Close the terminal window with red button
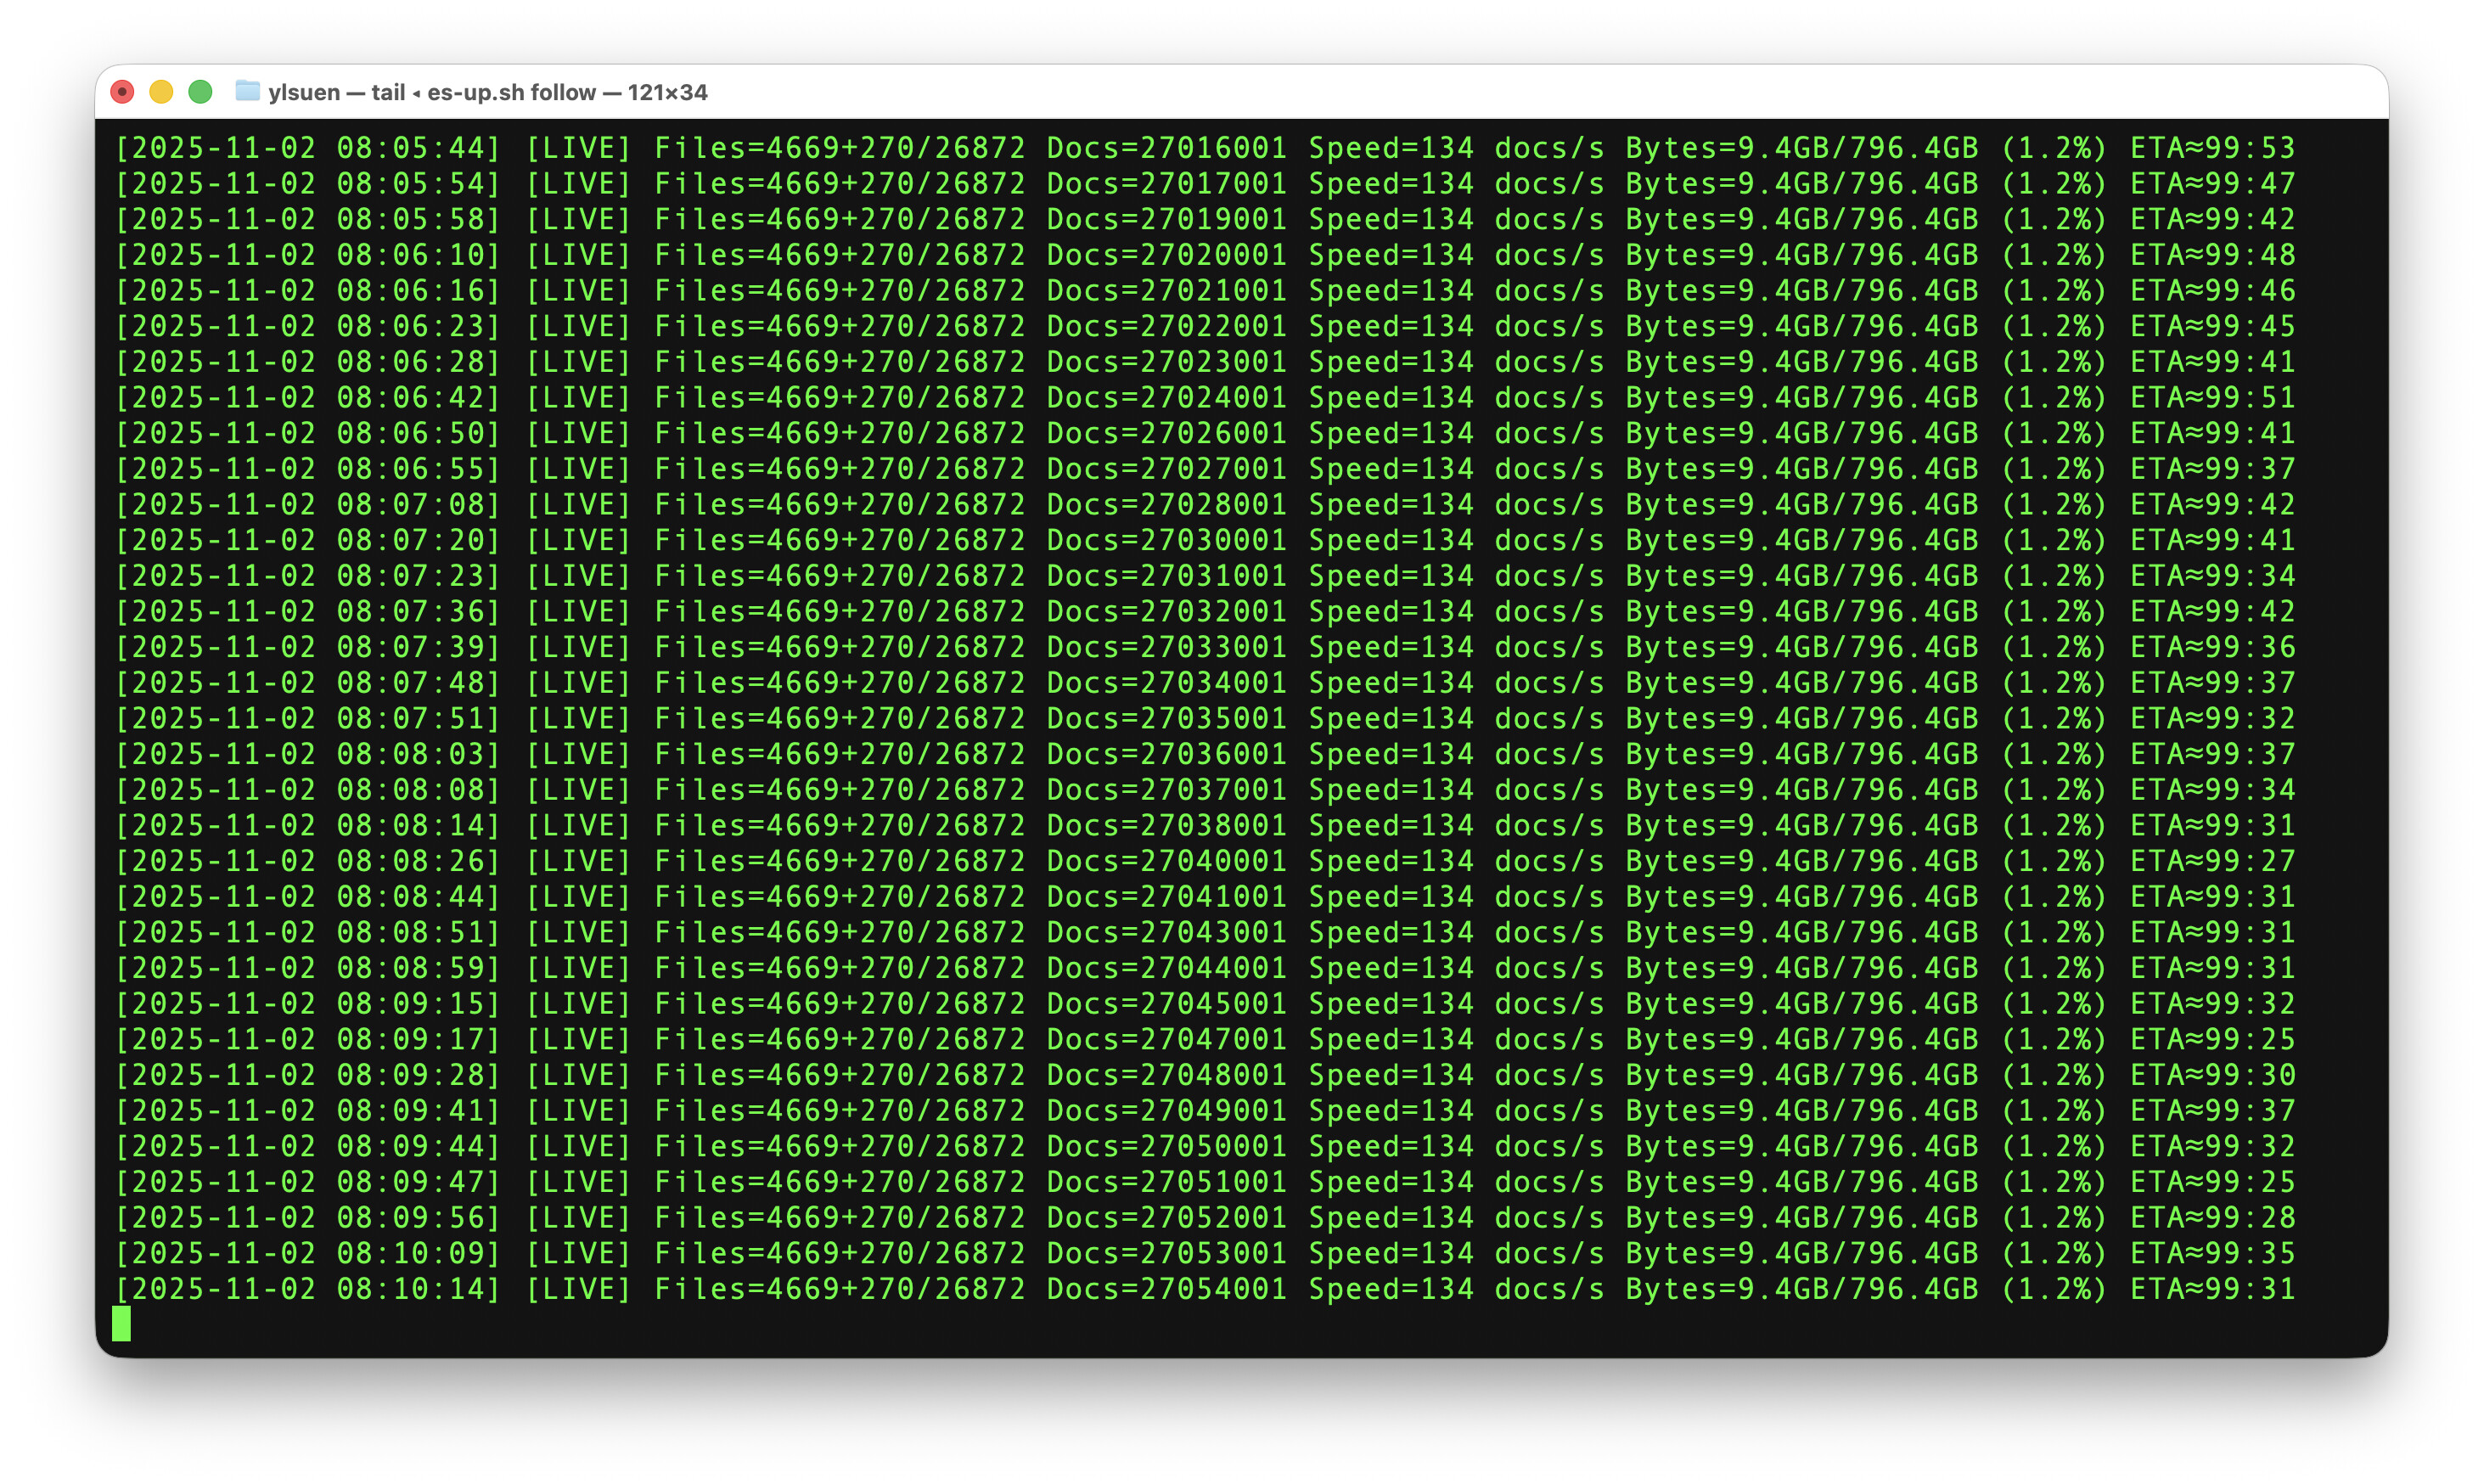Viewport: 2484px width, 1484px height. [x=122, y=92]
